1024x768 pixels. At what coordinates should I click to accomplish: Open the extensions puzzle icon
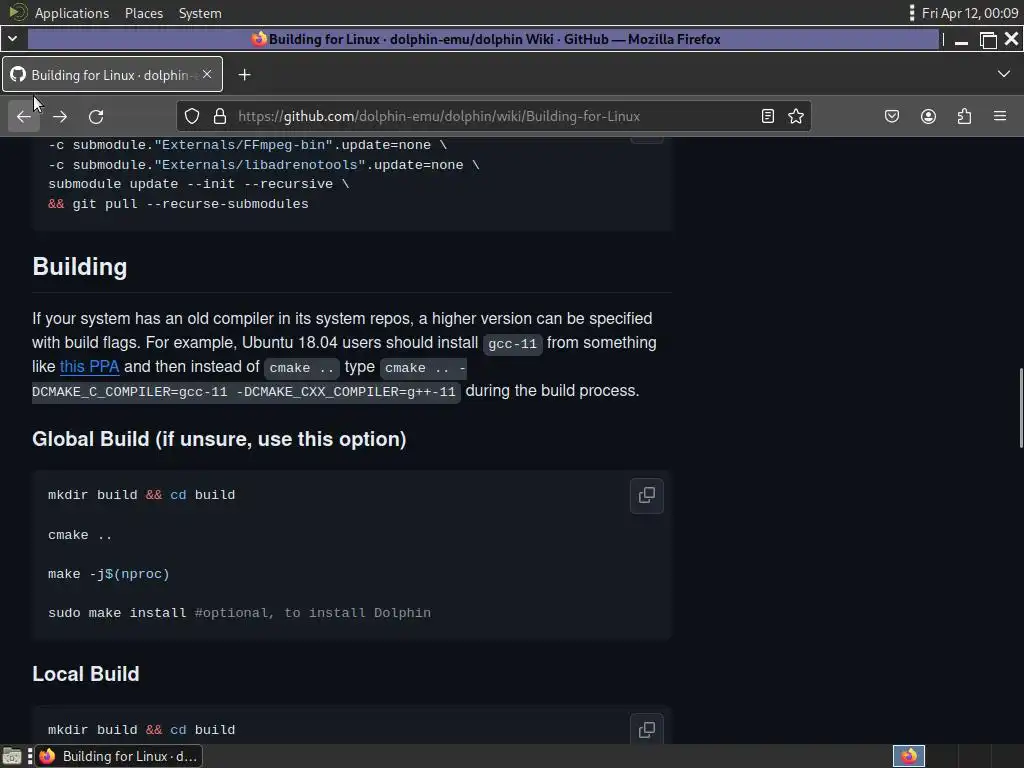tap(964, 116)
